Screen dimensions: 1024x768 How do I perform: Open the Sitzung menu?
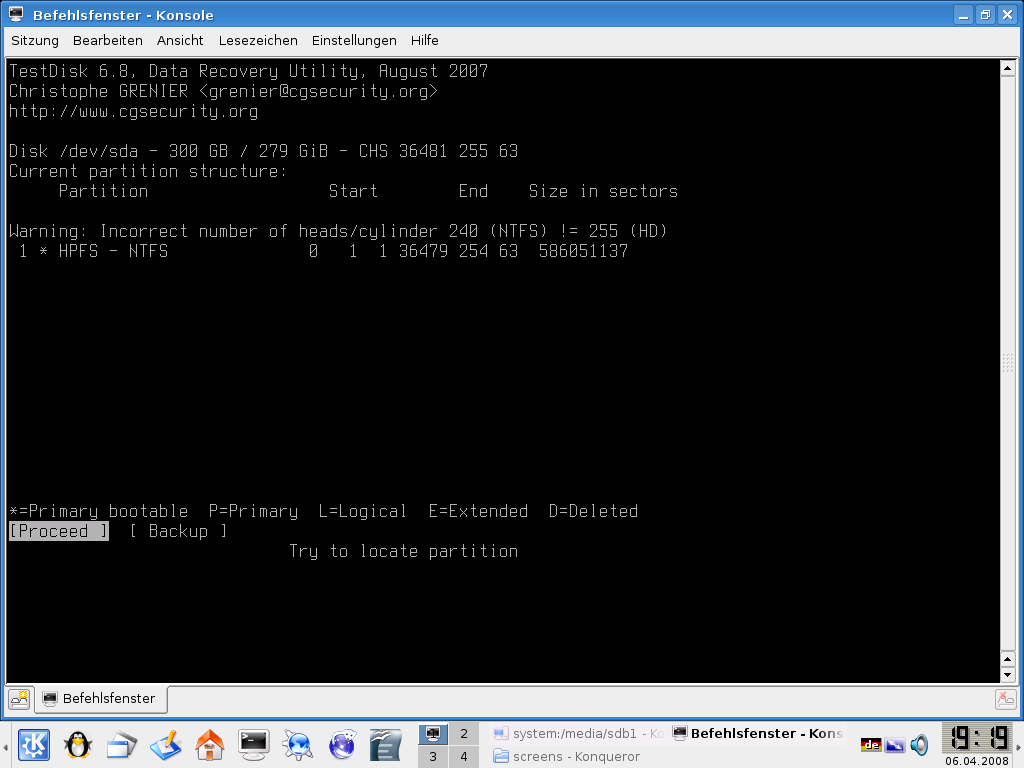point(35,40)
